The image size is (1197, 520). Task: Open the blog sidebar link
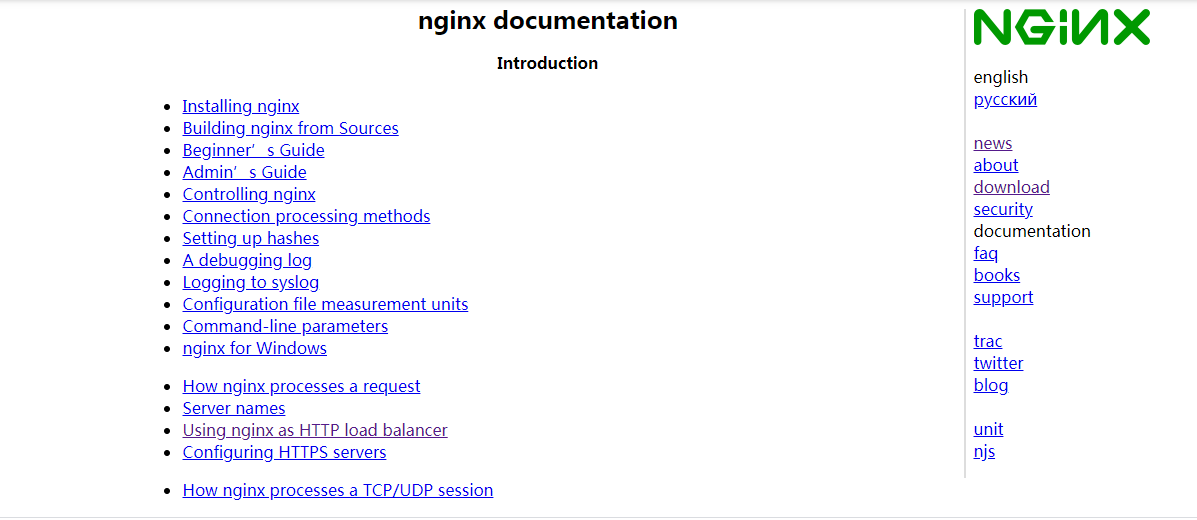[x=991, y=386]
